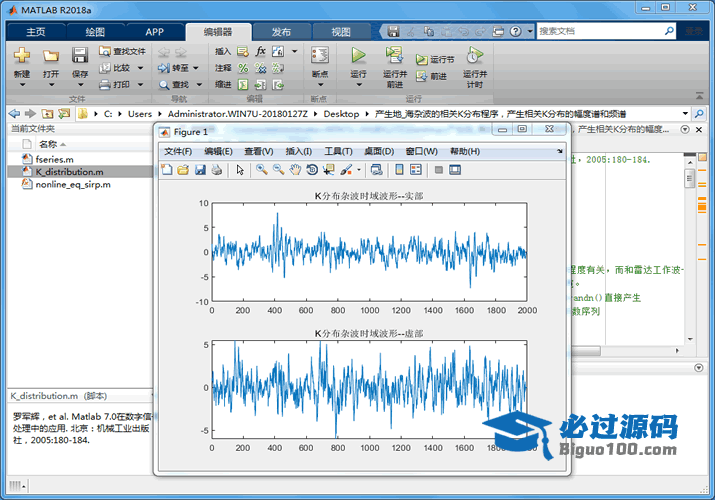Toggle the Zoom In tool in Figure 1
The width and height of the screenshot is (715, 500).
[x=262, y=170]
